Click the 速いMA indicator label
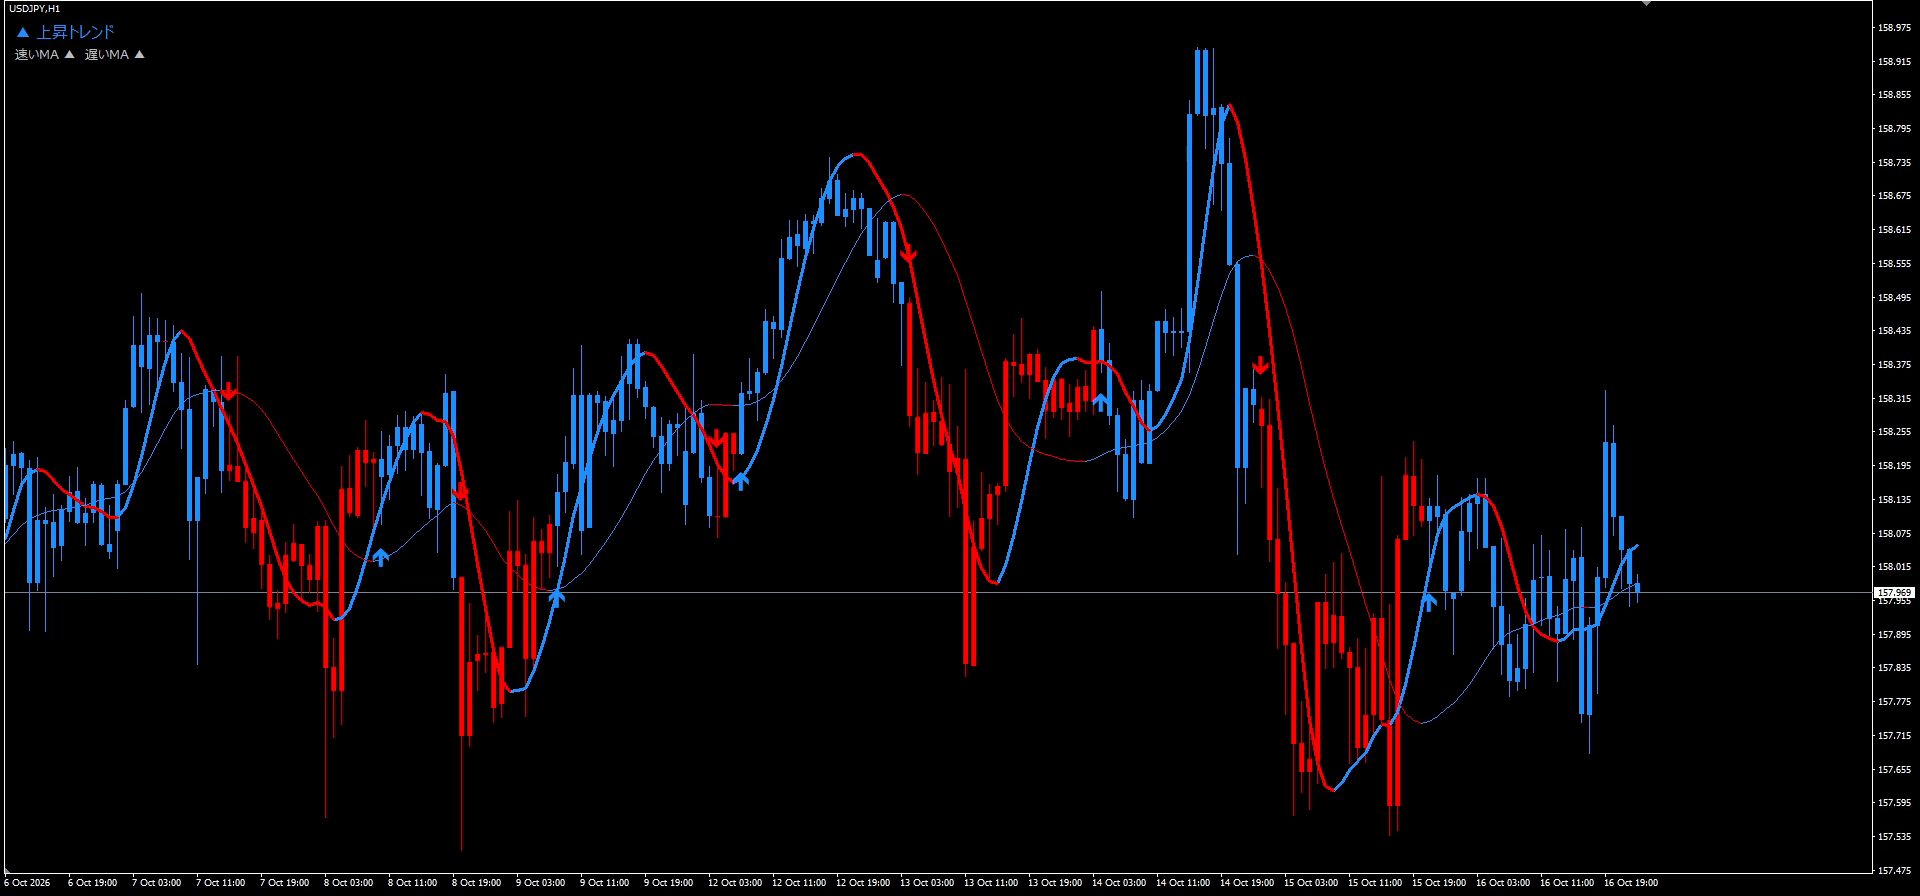Screen dimensions: 1920x896 tap(37, 55)
